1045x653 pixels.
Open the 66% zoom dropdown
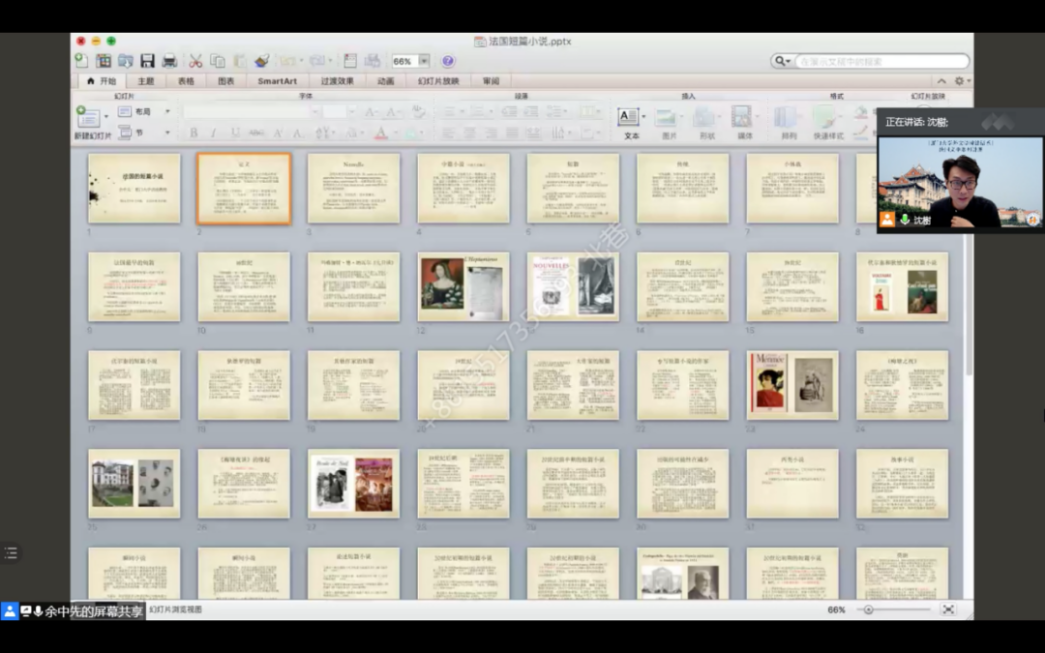pyautogui.click(x=425, y=61)
